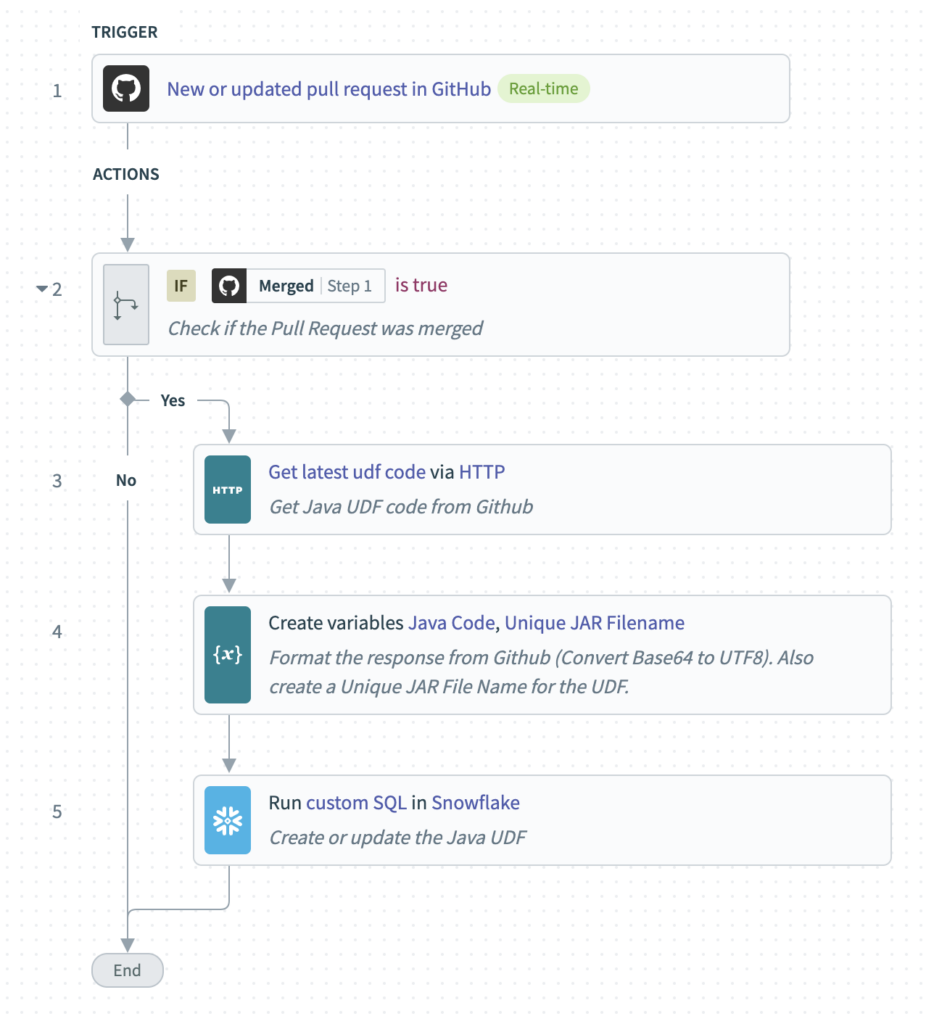Click the GitHub trigger icon in step 1
The width and height of the screenshot is (934, 1024).
tap(125, 89)
